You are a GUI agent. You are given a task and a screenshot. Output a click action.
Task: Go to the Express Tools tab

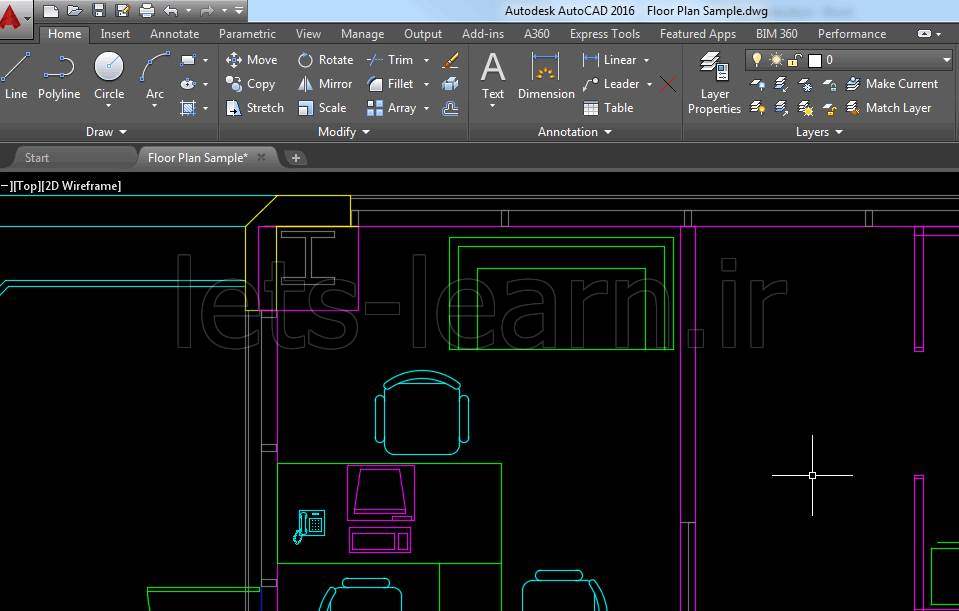tap(605, 34)
